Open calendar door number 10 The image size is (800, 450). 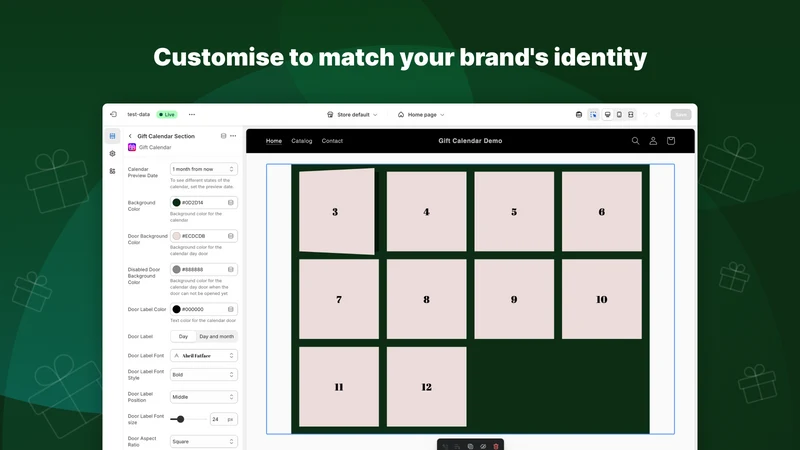click(x=602, y=299)
